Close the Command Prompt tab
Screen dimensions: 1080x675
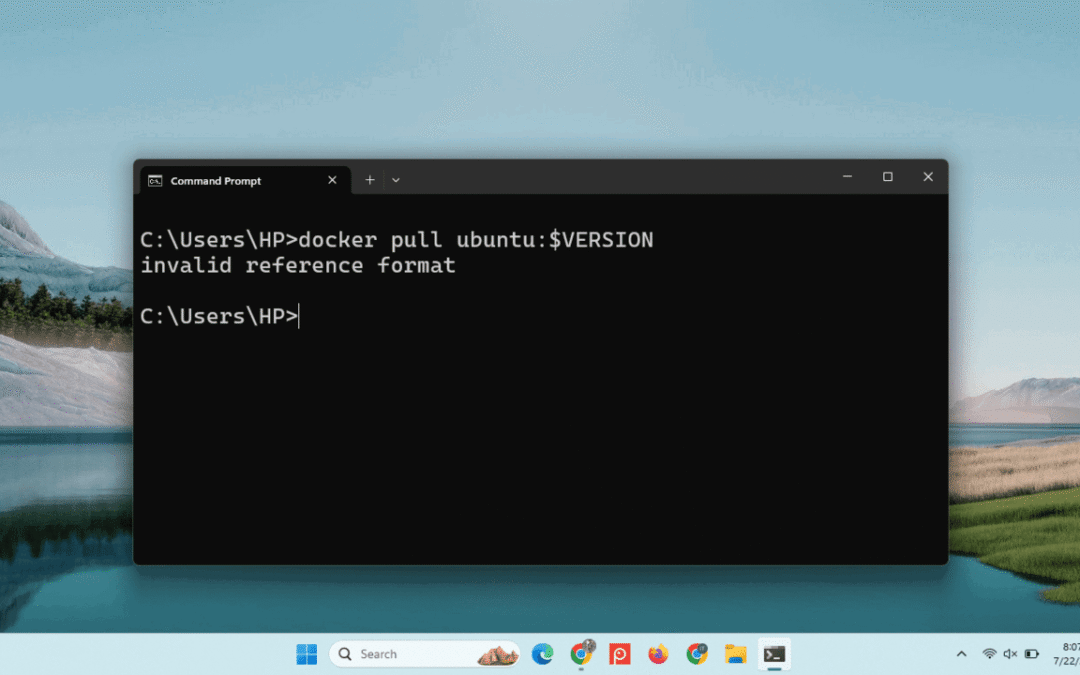click(332, 180)
